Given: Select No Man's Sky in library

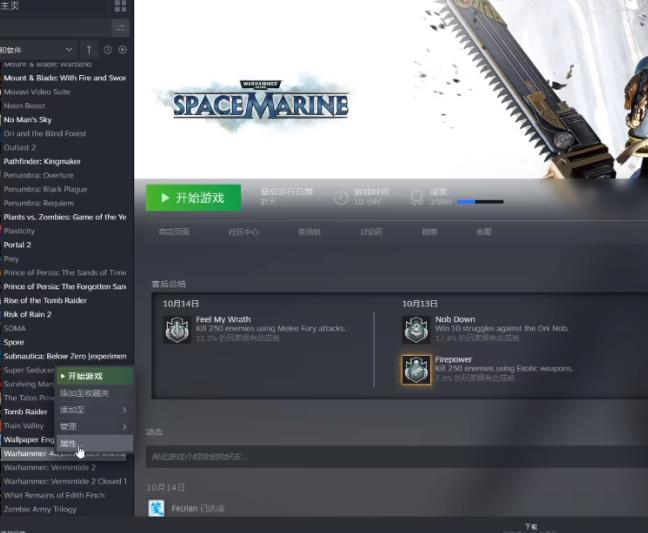Looking at the screenshot, I should click(x=28, y=120).
